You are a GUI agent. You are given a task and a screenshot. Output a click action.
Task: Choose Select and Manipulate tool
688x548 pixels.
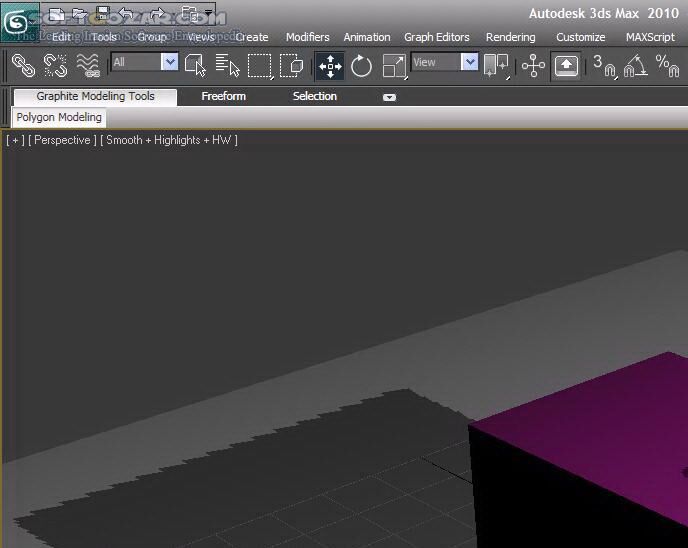click(533, 66)
